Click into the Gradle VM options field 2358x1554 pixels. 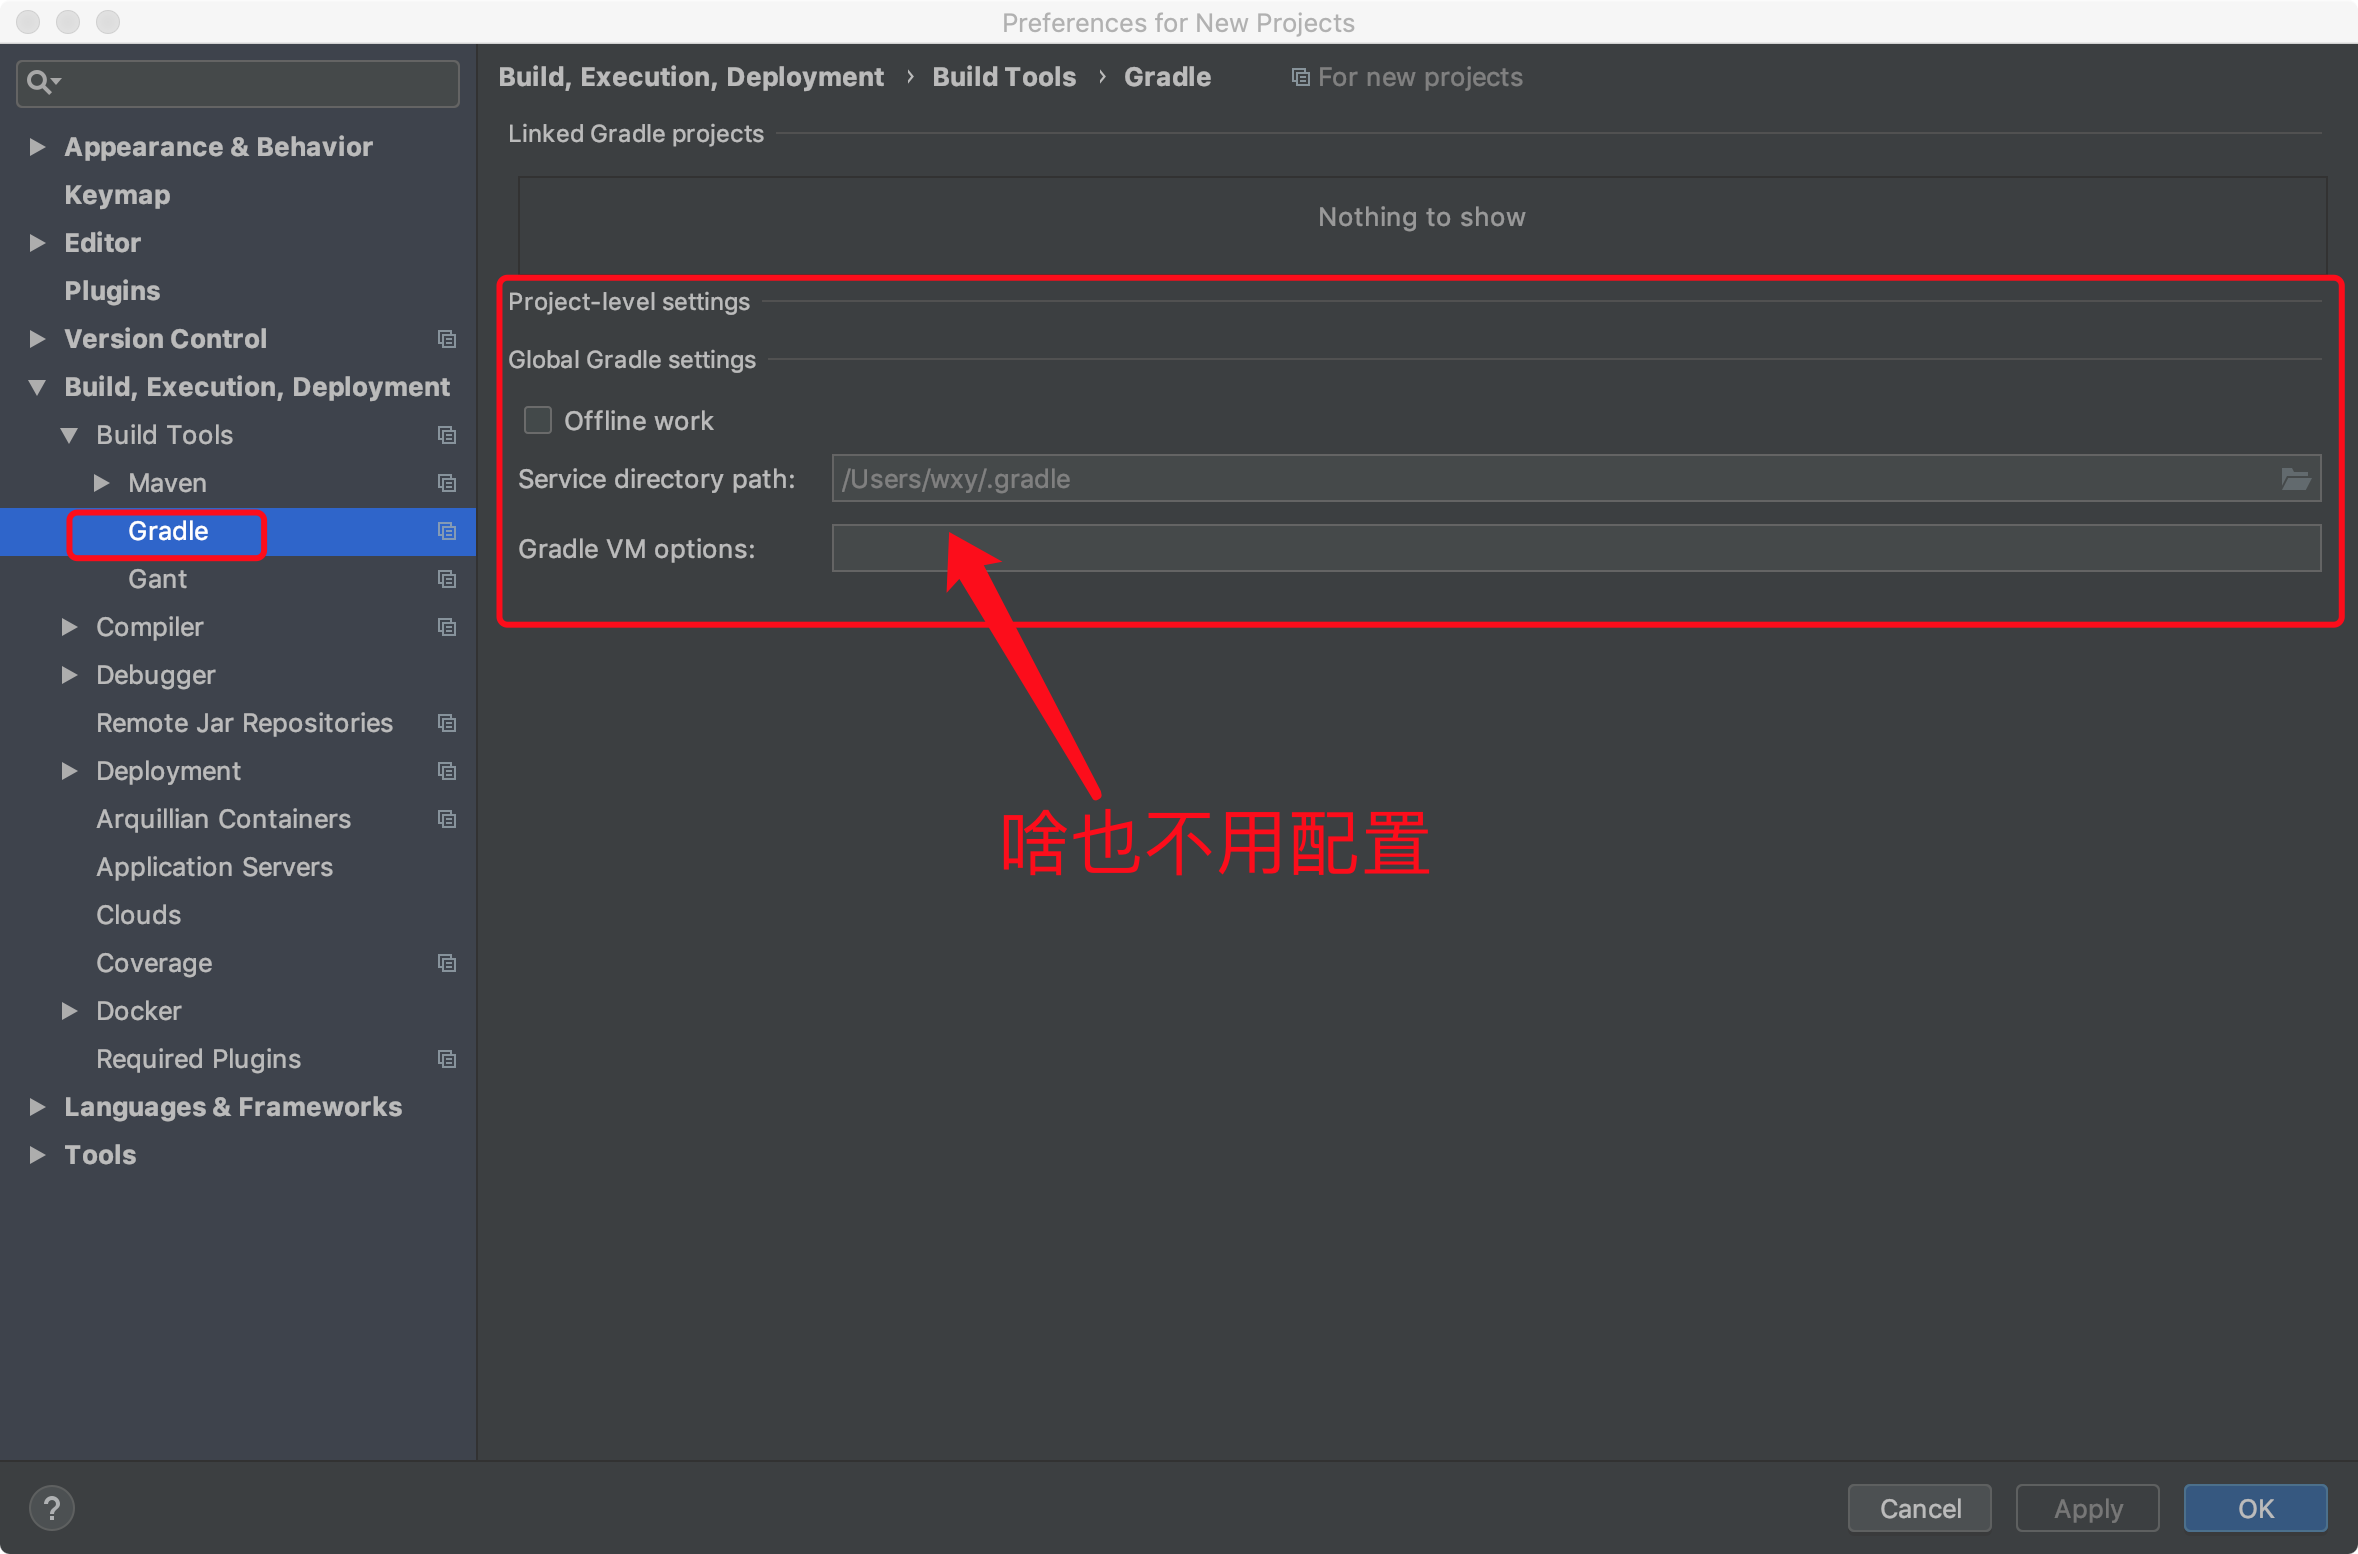coord(1575,549)
